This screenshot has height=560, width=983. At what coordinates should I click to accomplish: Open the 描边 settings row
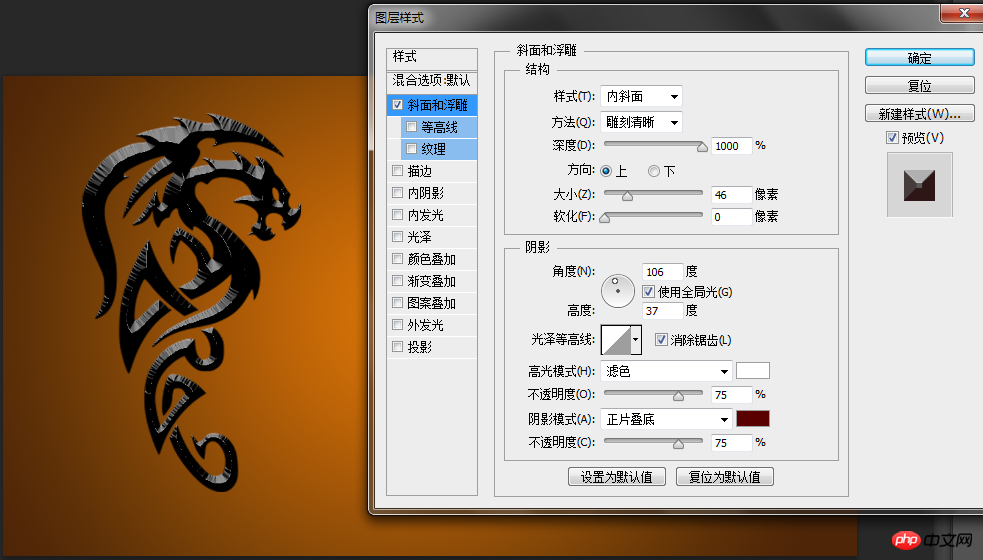[432, 171]
